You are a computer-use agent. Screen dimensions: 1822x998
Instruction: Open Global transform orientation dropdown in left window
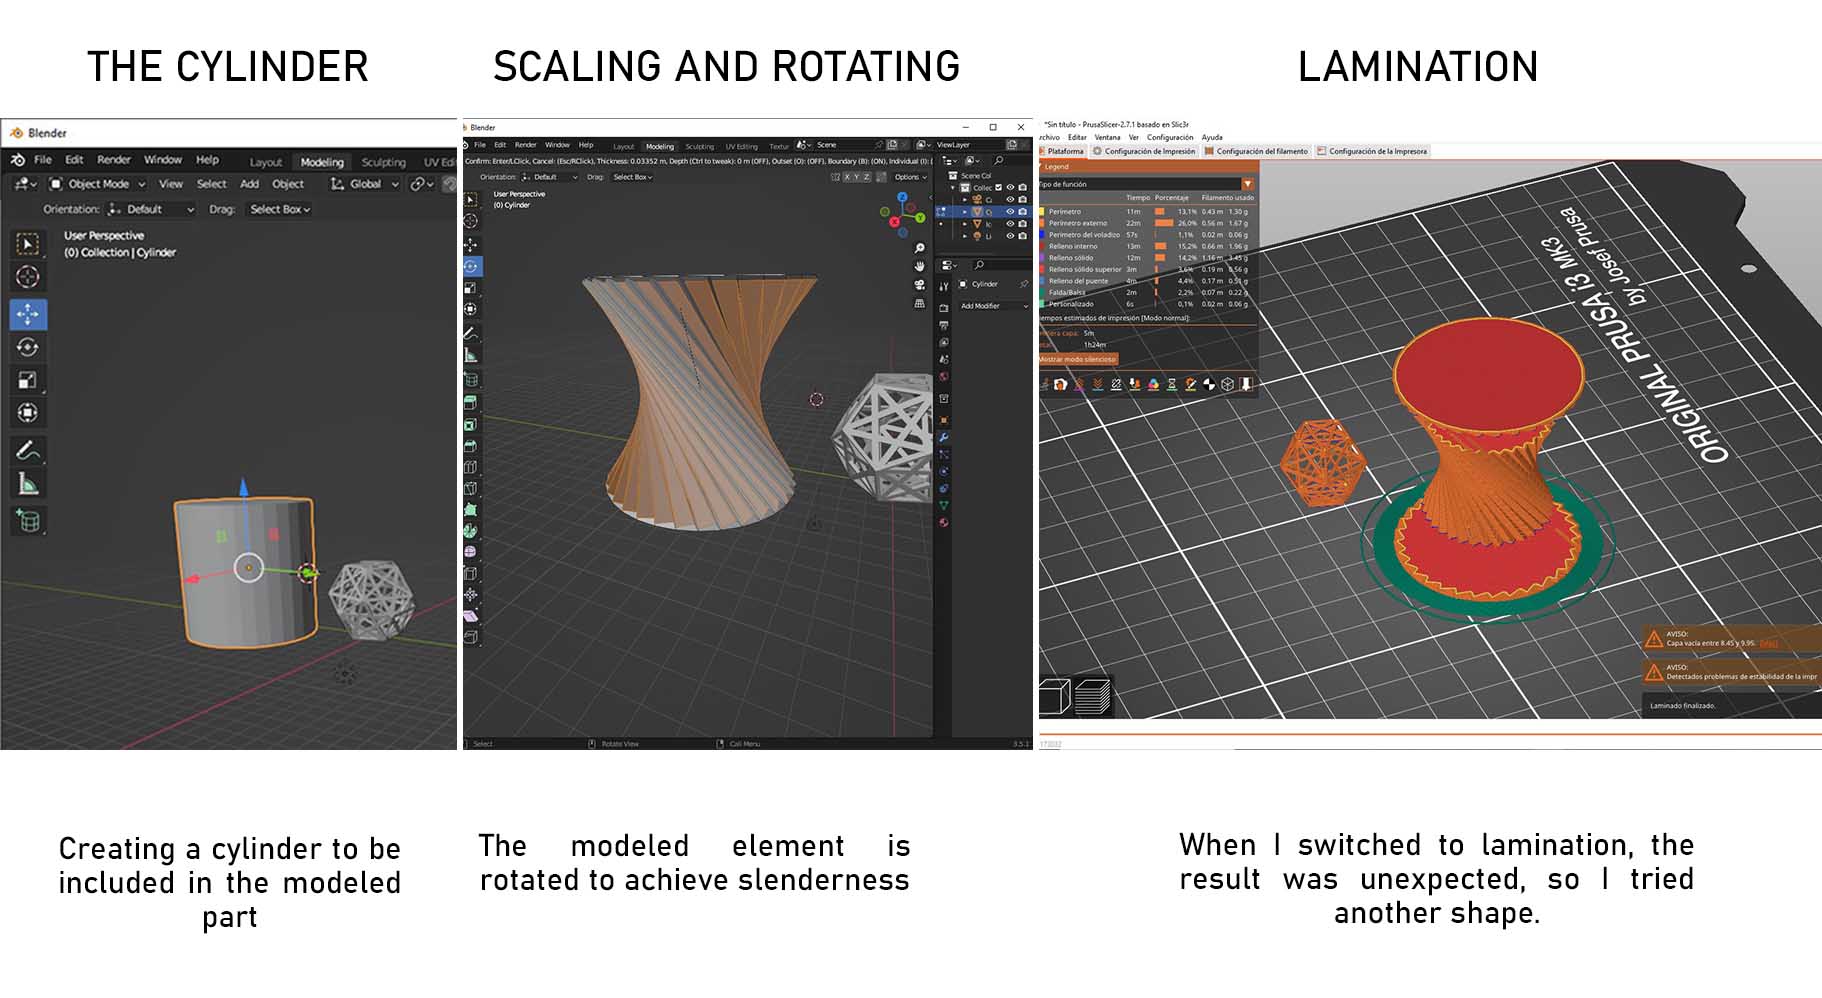coord(365,184)
